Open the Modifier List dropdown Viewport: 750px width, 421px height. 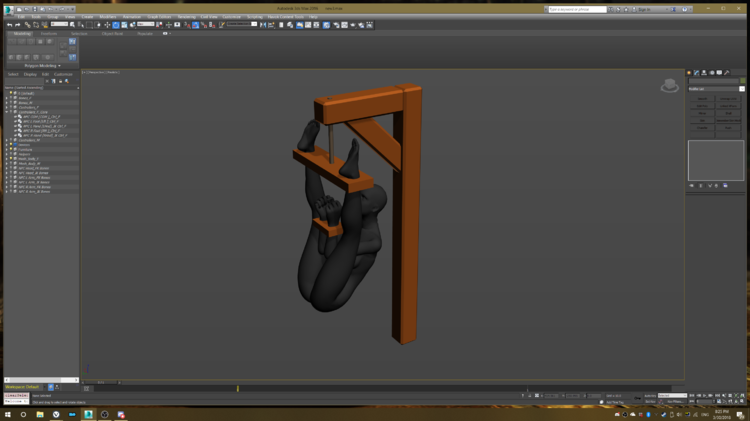716,89
